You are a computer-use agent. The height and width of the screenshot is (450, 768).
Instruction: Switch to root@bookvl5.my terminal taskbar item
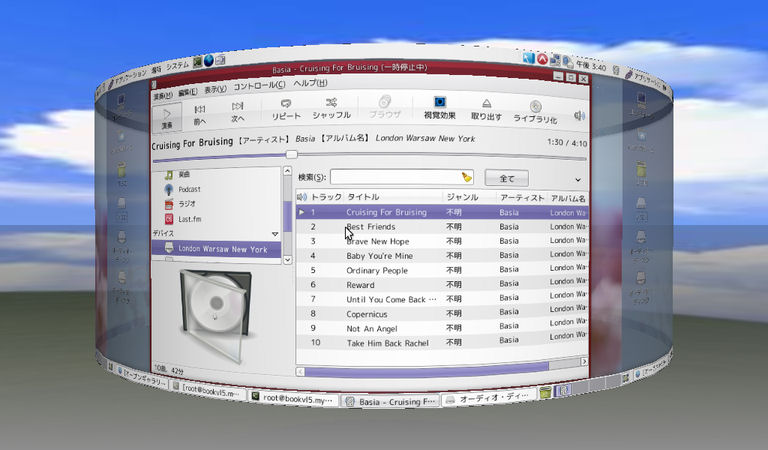(x=293, y=398)
